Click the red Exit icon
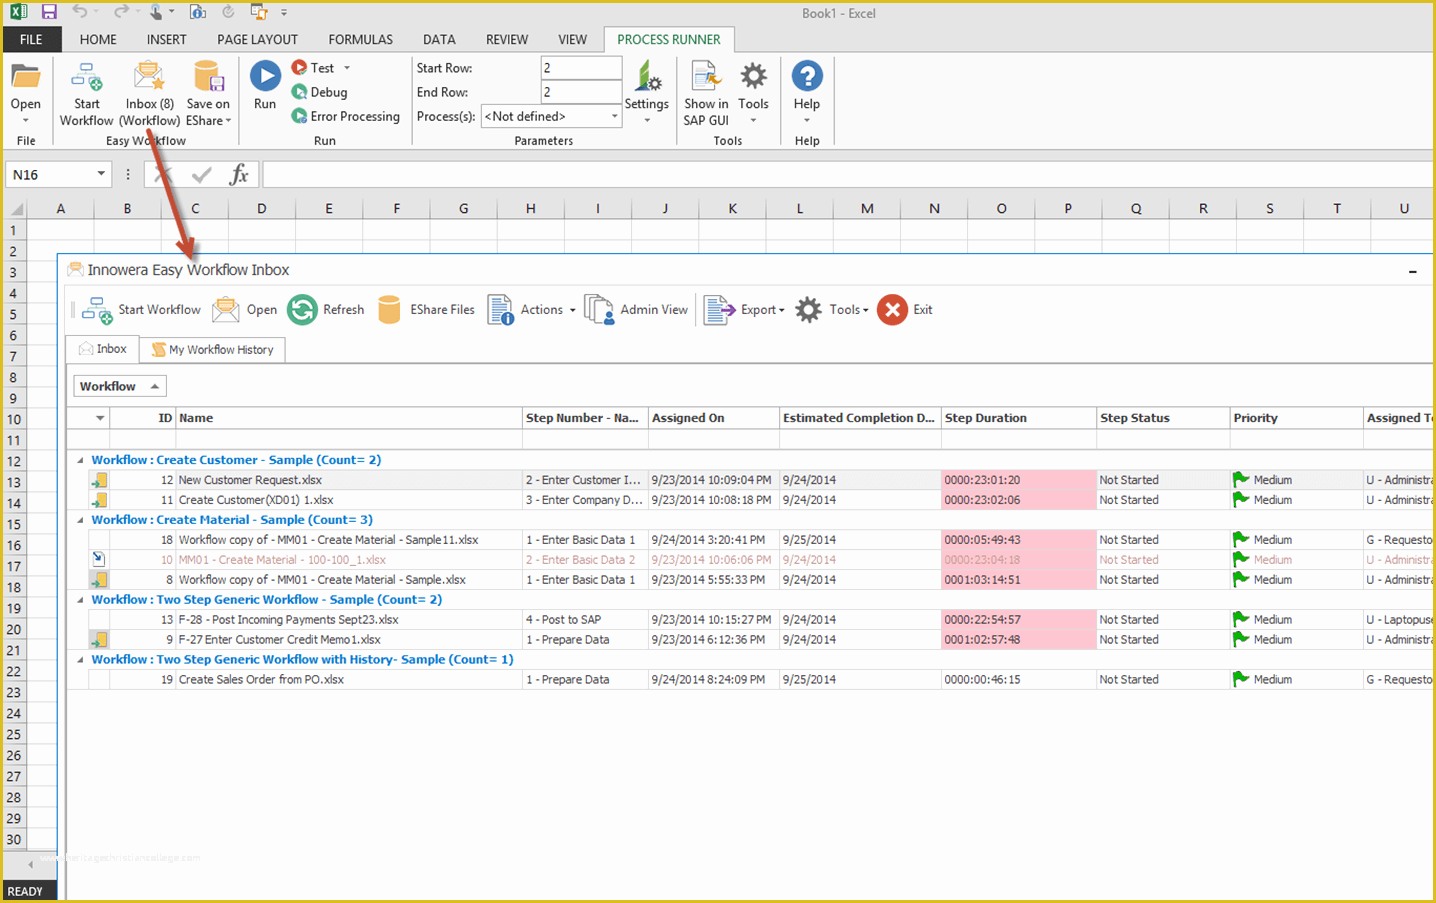Image resolution: width=1436 pixels, height=903 pixels. pos(892,310)
